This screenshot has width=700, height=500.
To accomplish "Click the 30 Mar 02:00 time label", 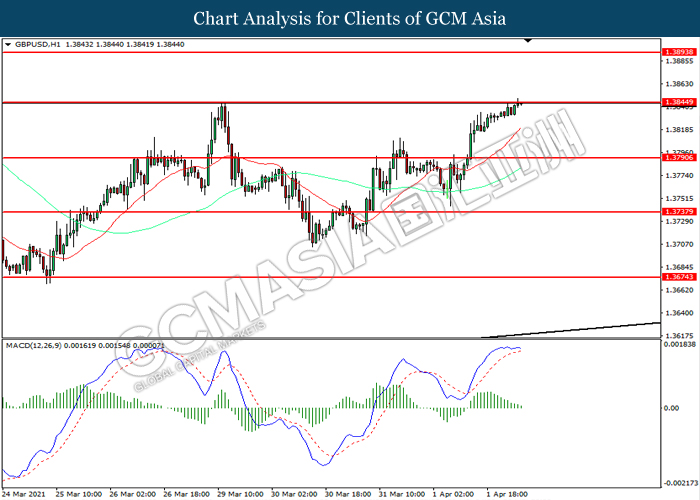I will (294, 494).
